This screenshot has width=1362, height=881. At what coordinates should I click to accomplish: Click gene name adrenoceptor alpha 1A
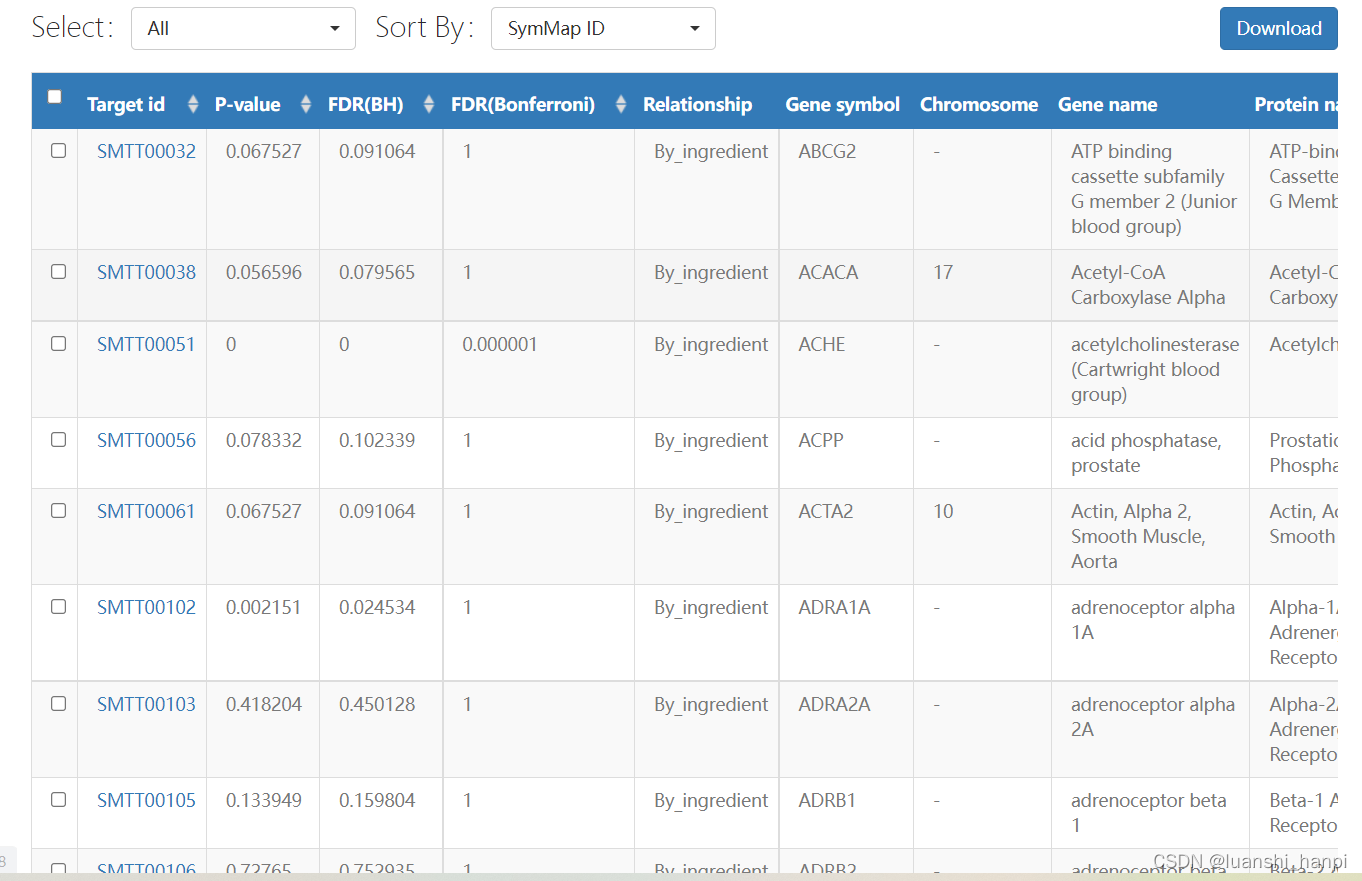click(1153, 620)
